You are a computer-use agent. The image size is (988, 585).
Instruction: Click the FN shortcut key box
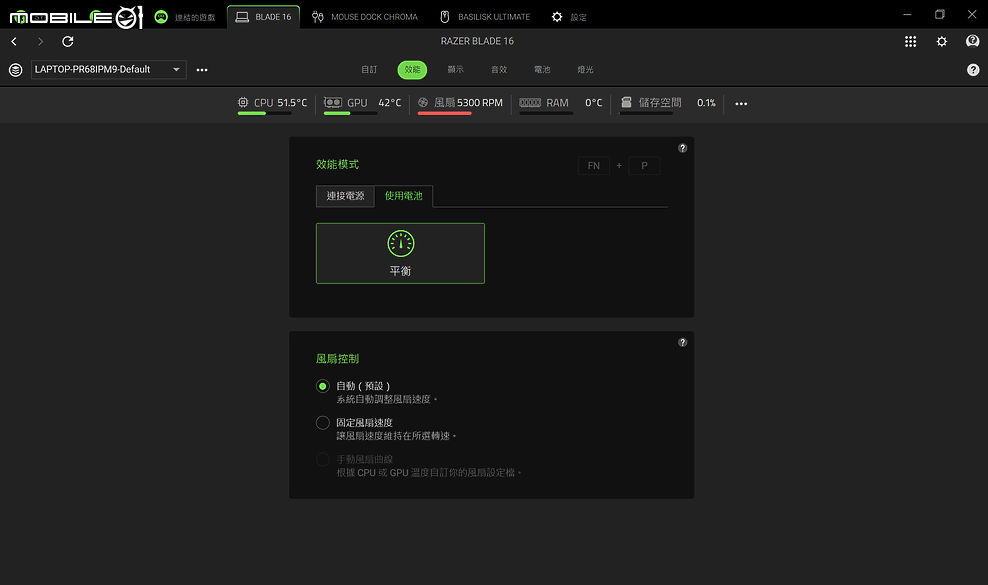coord(594,166)
